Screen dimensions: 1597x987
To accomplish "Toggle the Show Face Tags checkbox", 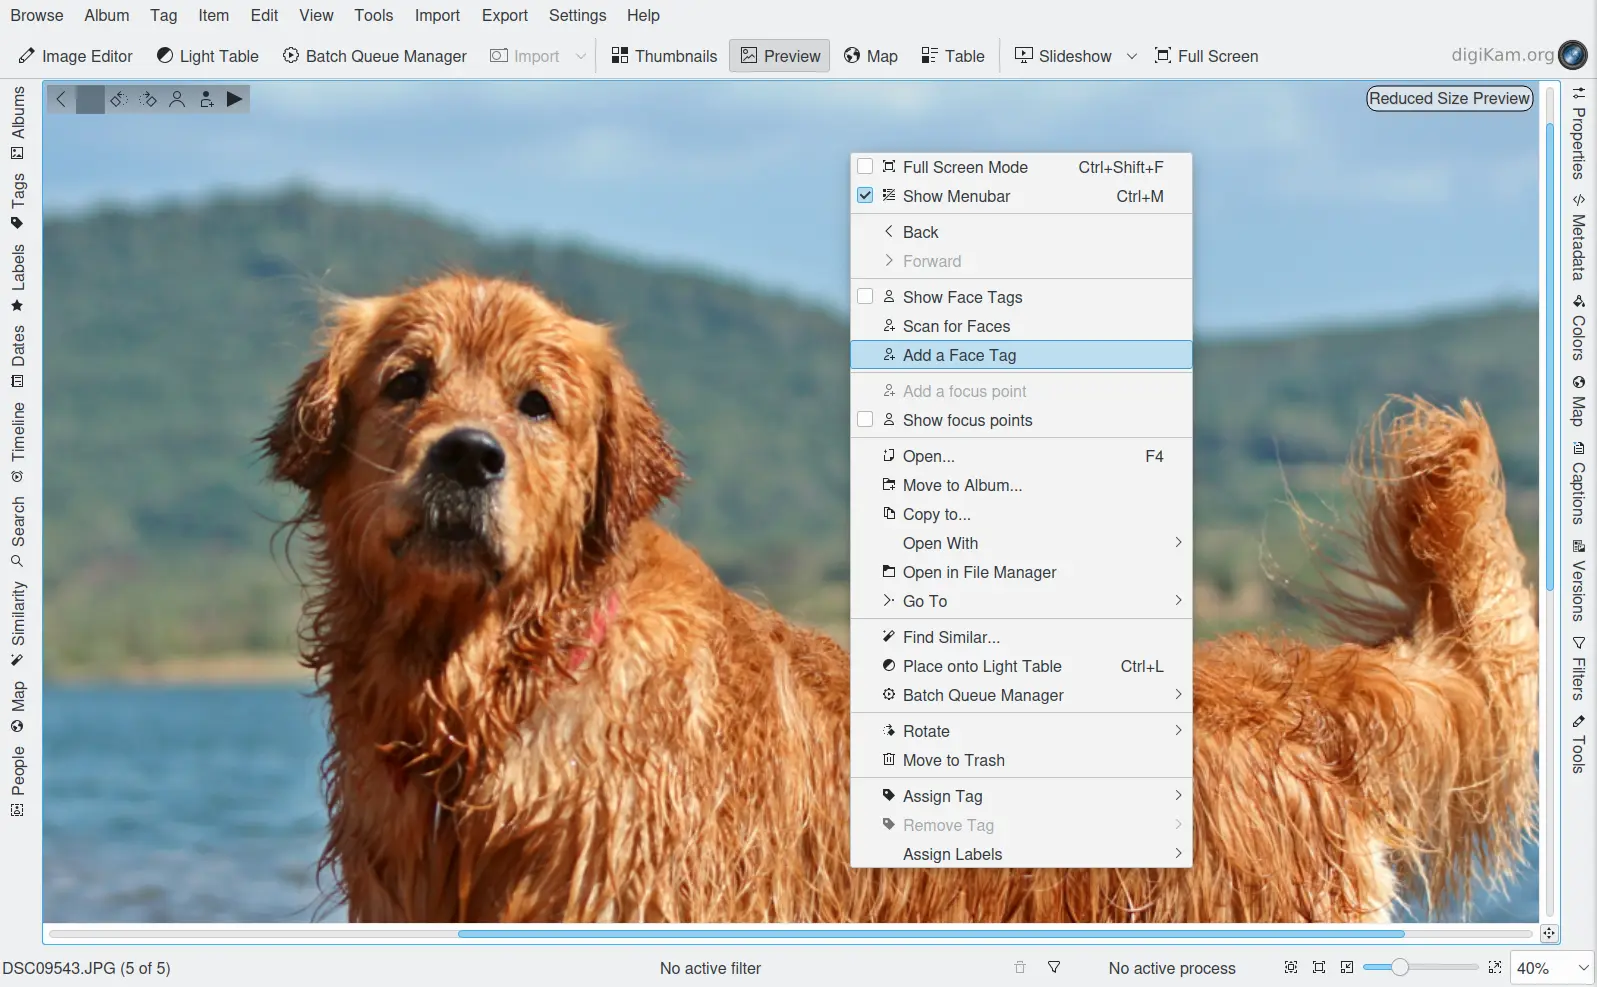I will coord(866,297).
